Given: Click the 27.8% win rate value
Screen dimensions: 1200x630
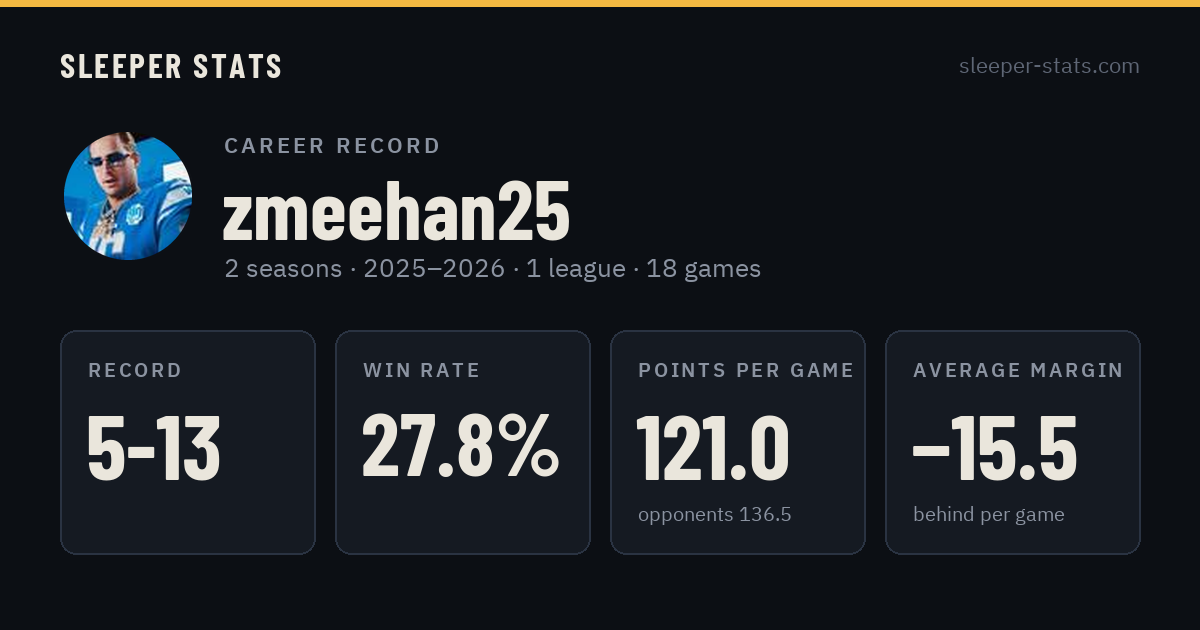Looking at the screenshot, I should pos(460,445).
